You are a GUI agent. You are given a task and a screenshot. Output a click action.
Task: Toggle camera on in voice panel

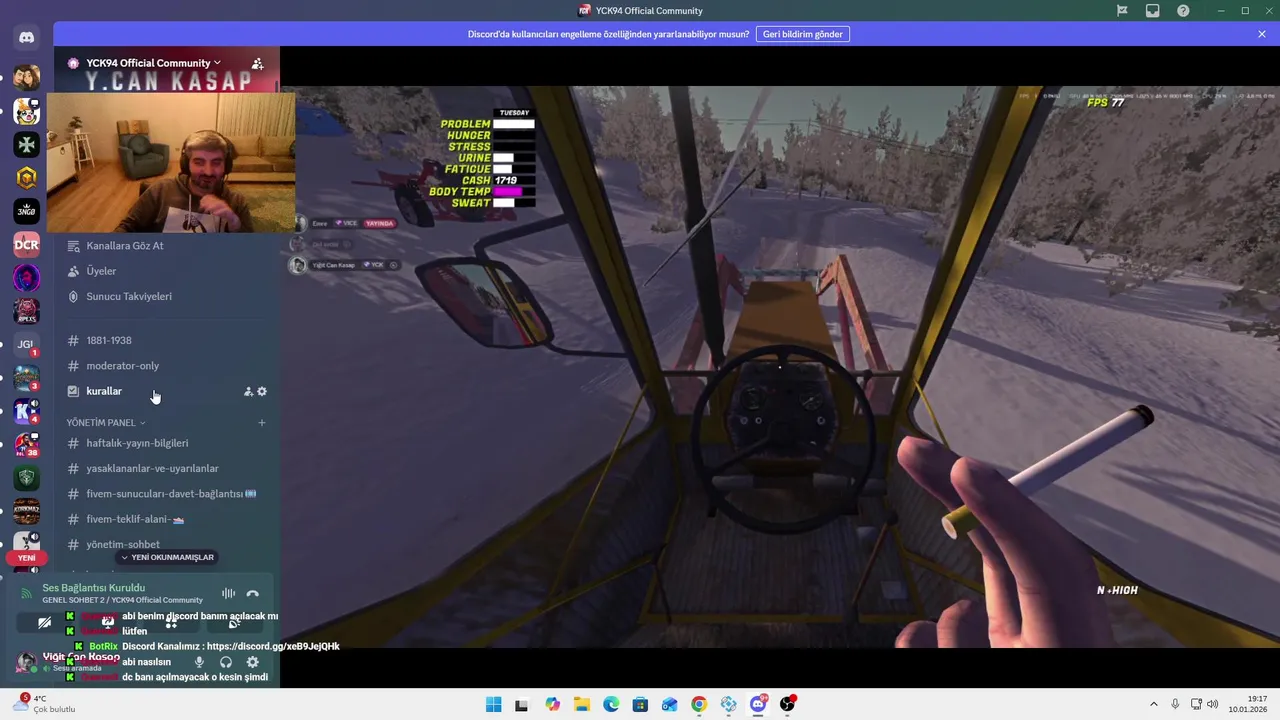point(45,623)
